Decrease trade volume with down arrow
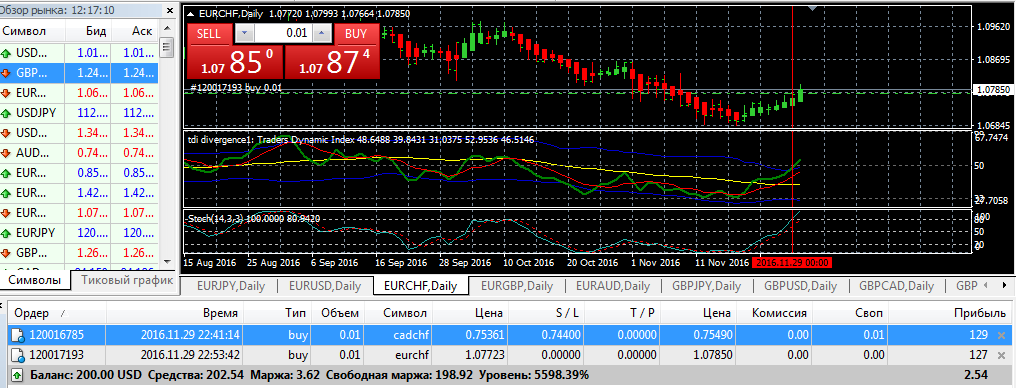1016x388 pixels. pos(244,33)
